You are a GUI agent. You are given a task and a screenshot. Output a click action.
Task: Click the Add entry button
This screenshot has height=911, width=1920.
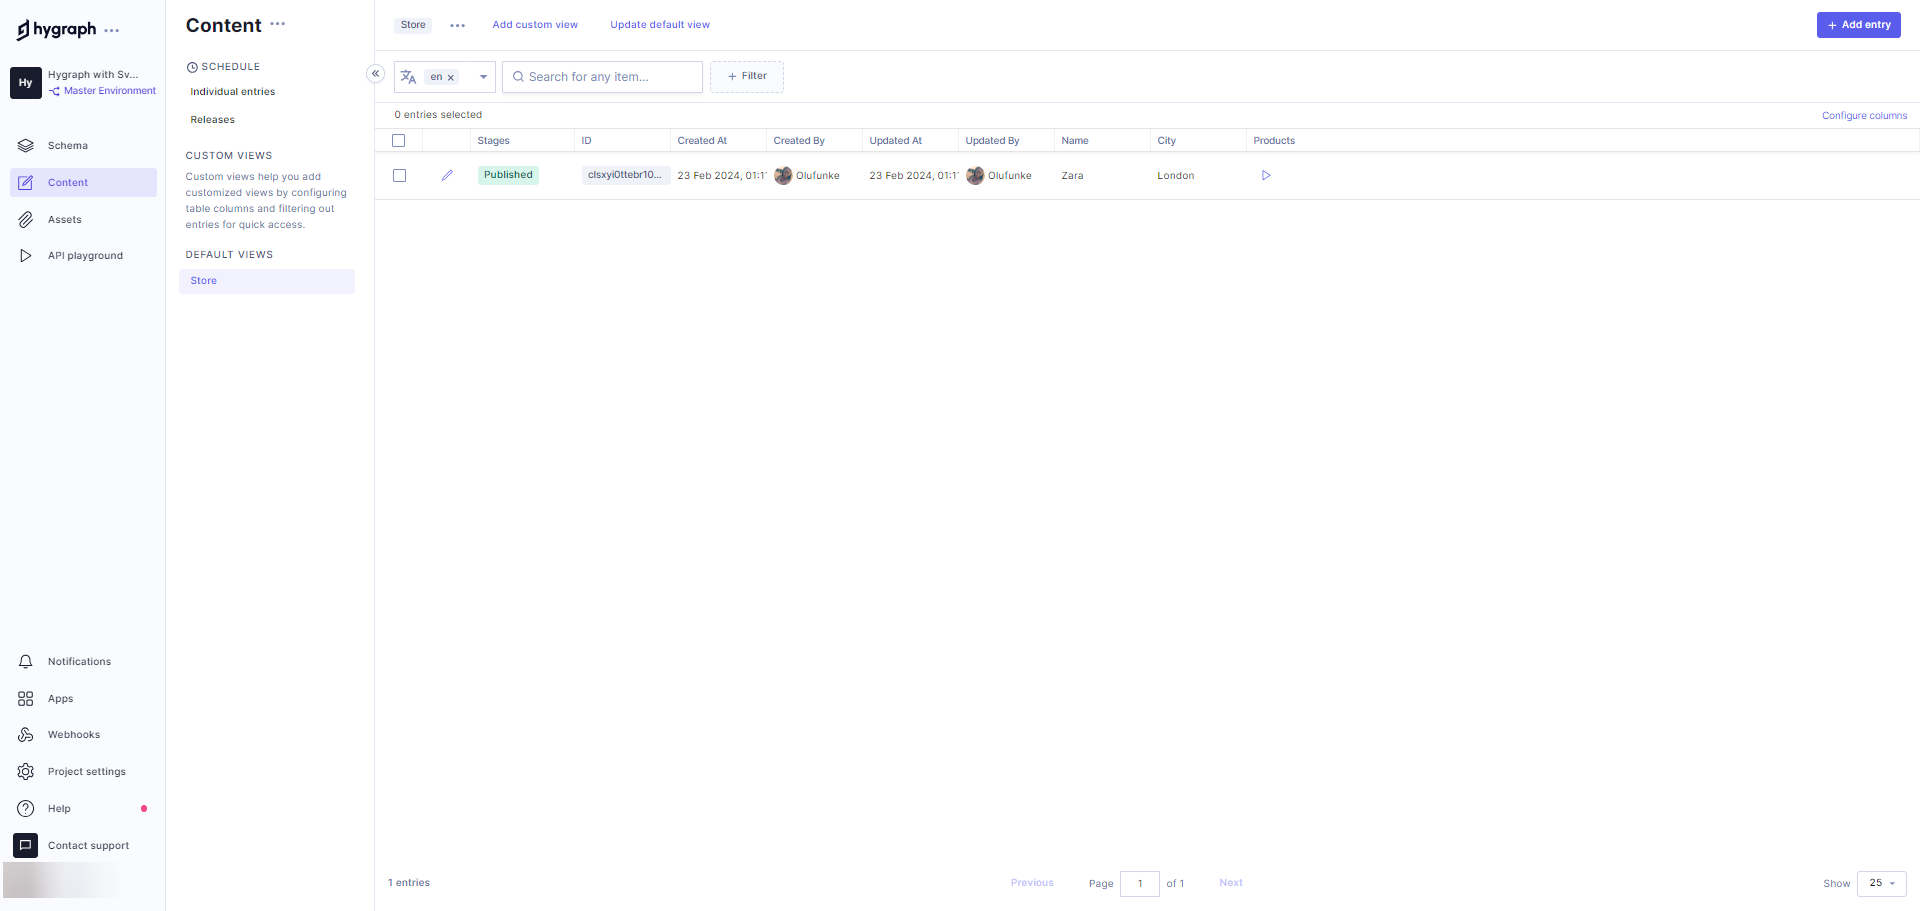(x=1858, y=25)
